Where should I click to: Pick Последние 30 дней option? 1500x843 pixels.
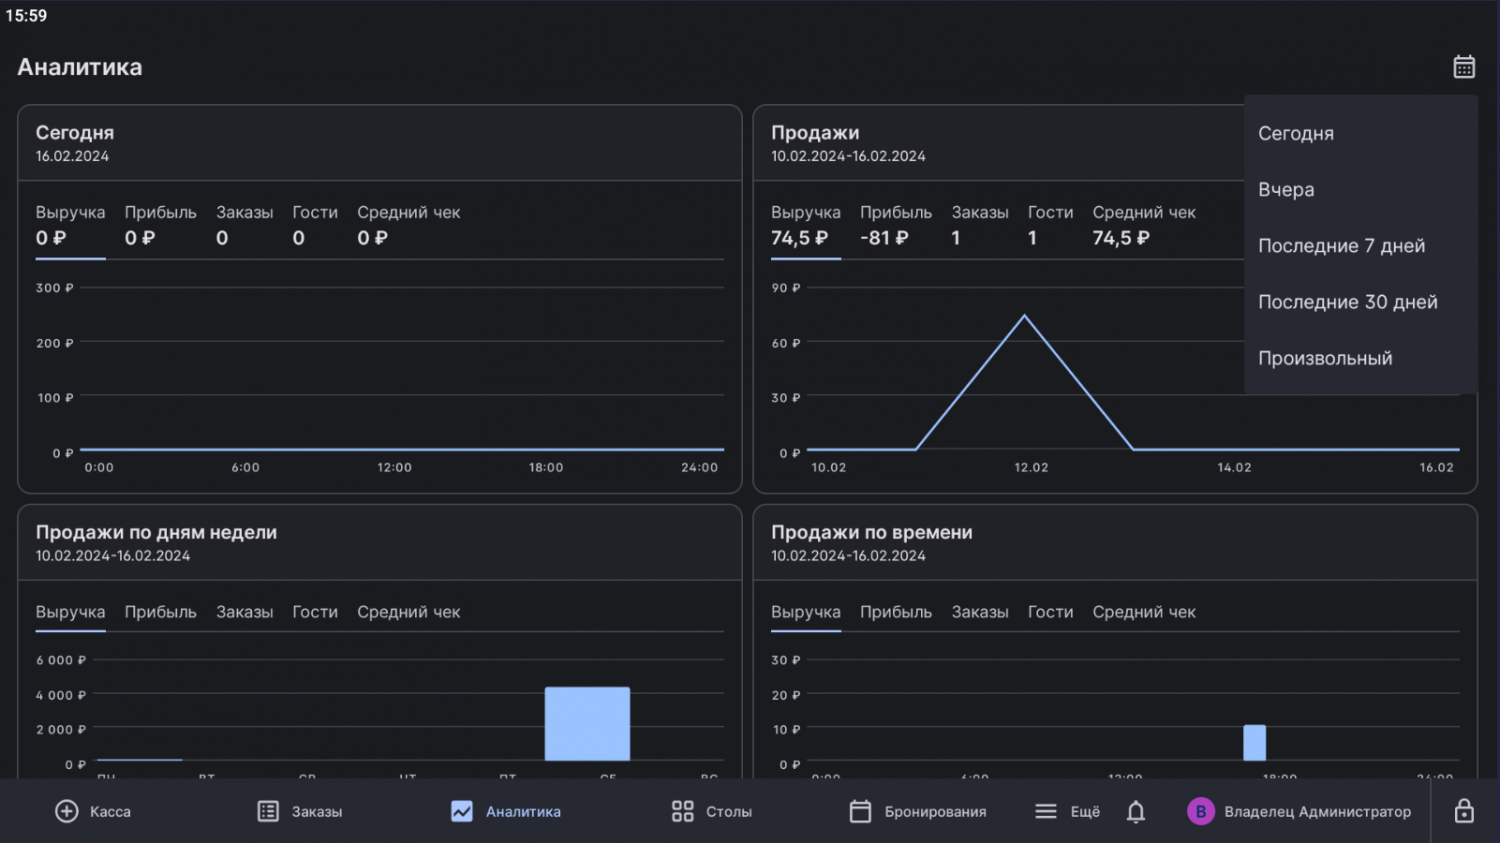coord(1347,302)
